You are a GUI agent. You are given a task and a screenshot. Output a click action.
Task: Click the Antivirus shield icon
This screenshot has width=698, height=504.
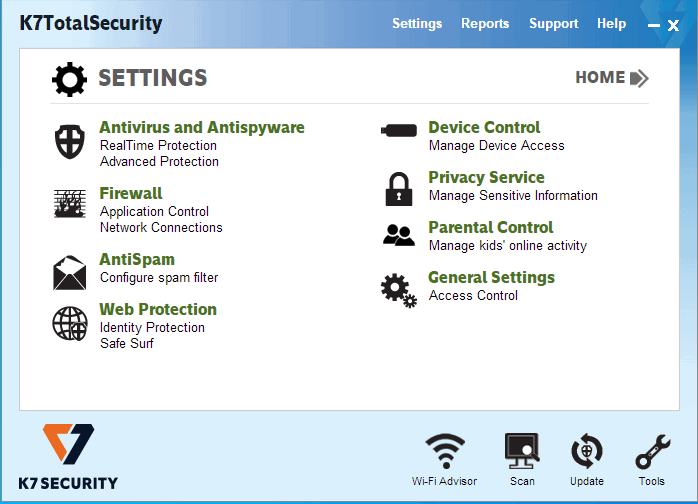(x=70, y=143)
